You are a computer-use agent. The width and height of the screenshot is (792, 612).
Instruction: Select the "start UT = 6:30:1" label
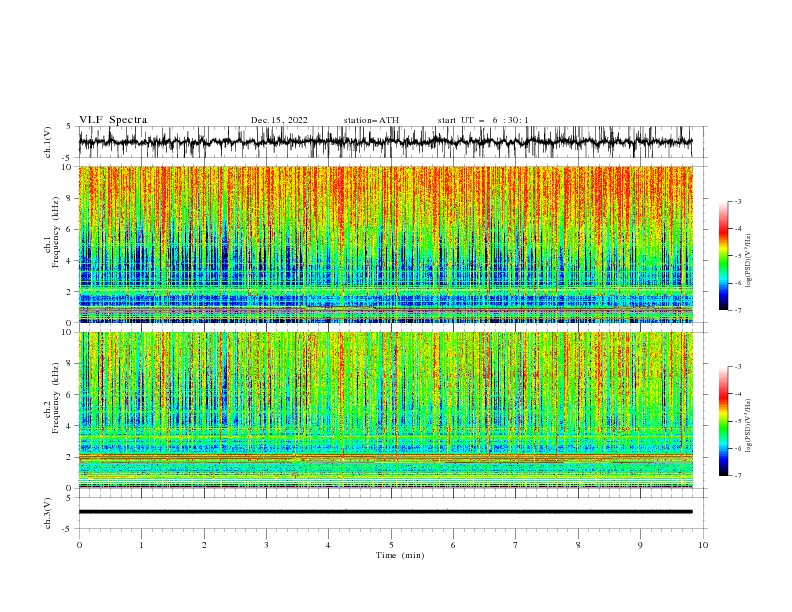pos(483,120)
